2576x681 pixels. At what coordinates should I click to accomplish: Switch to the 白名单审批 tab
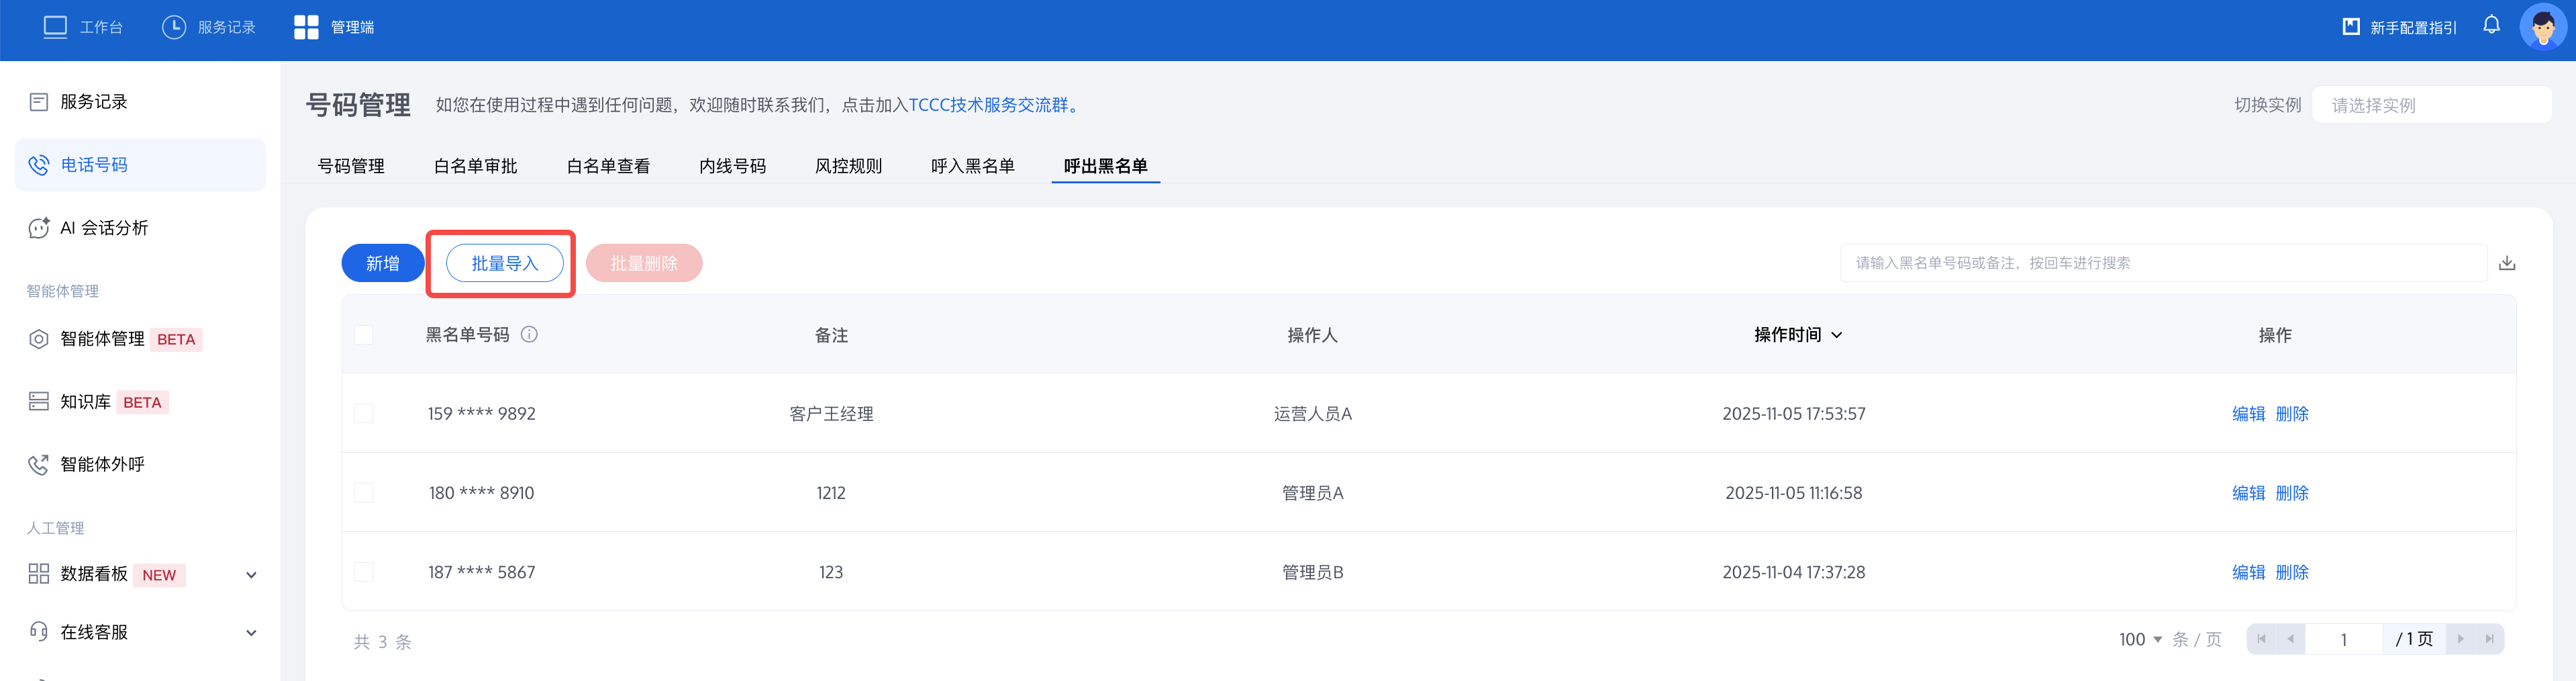(475, 166)
